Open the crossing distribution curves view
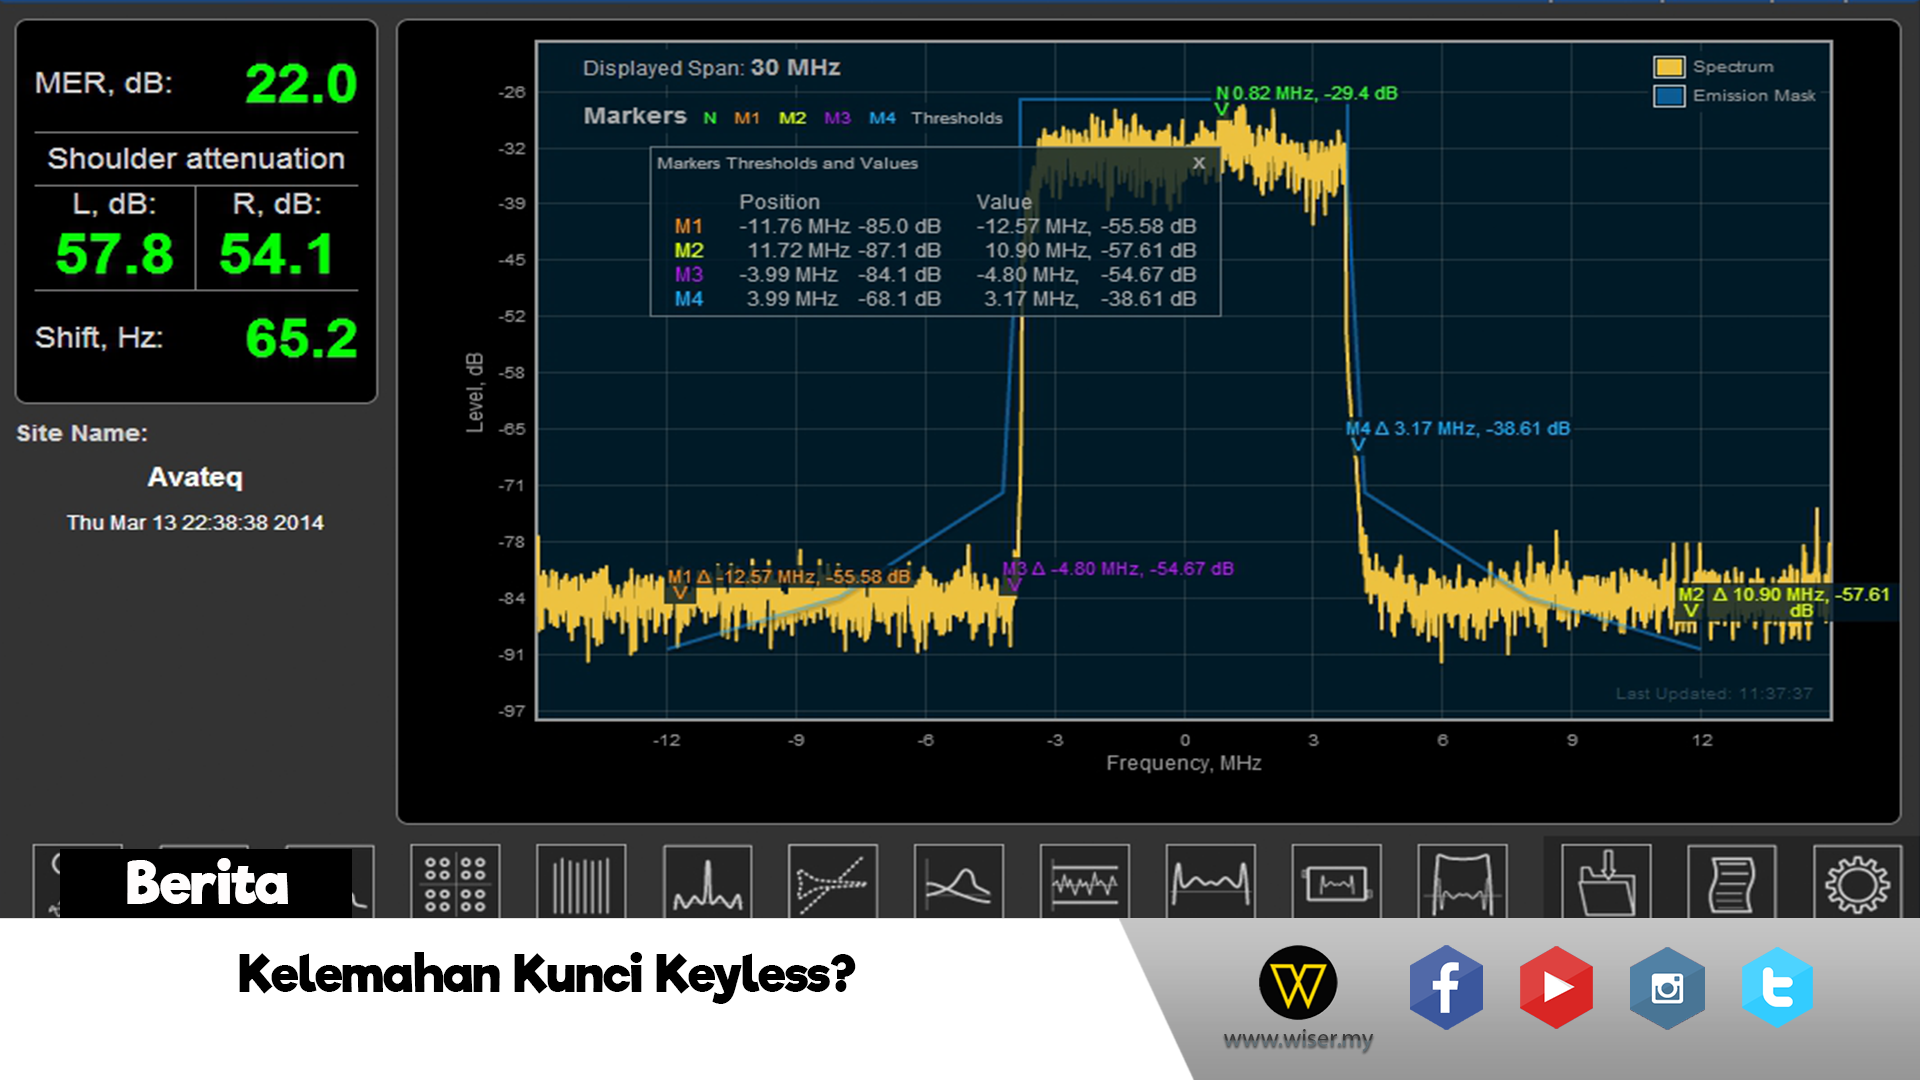This screenshot has height=1080, width=1920. click(x=958, y=882)
